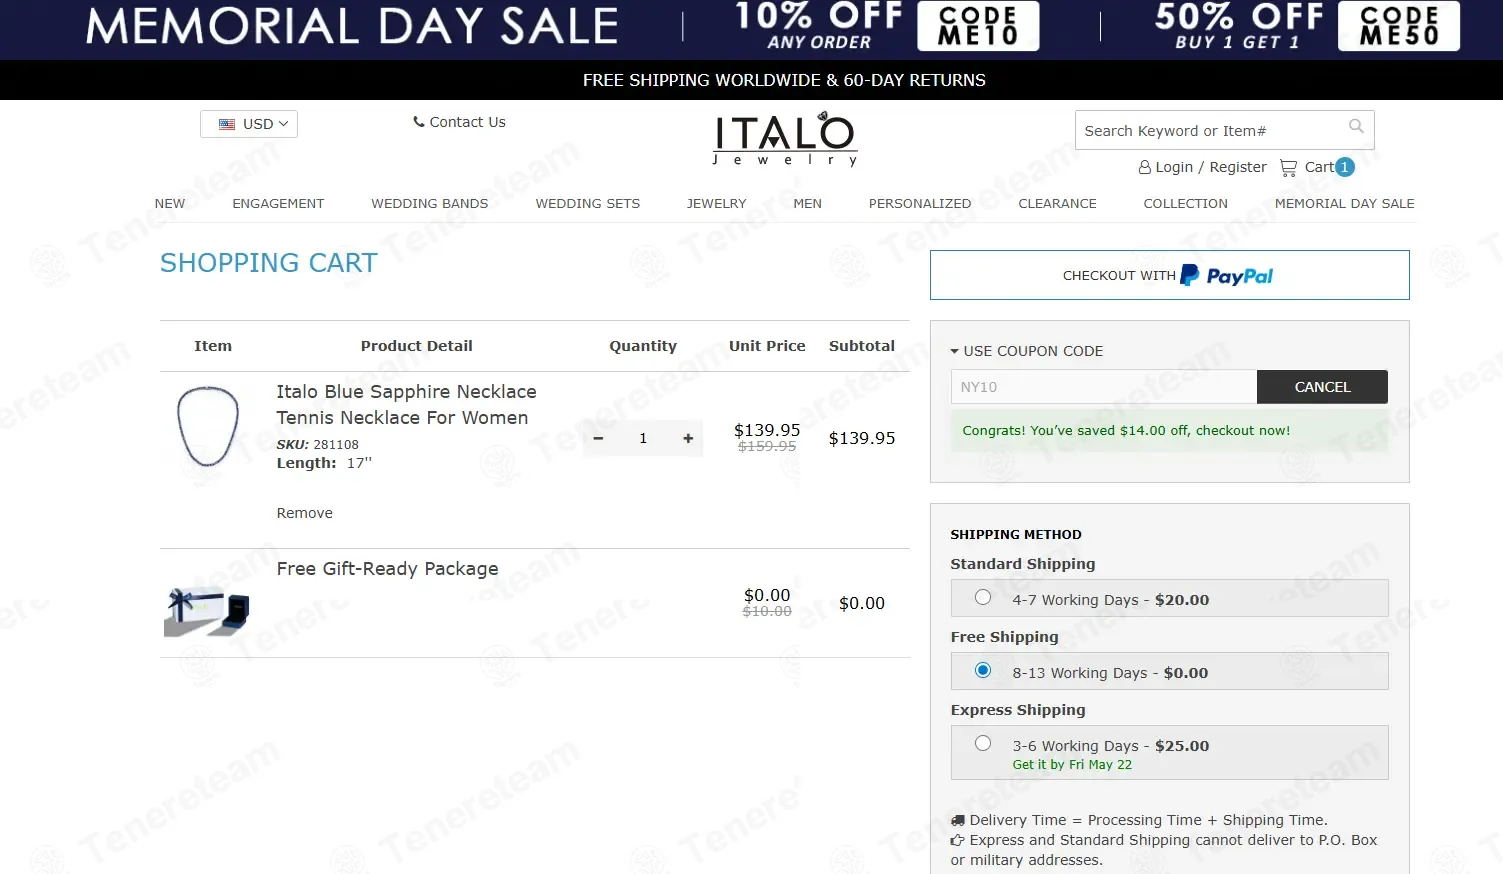Screen dimensions: 1503x874
Task: Remove the sapphire necklace from cart
Action: click(x=305, y=513)
